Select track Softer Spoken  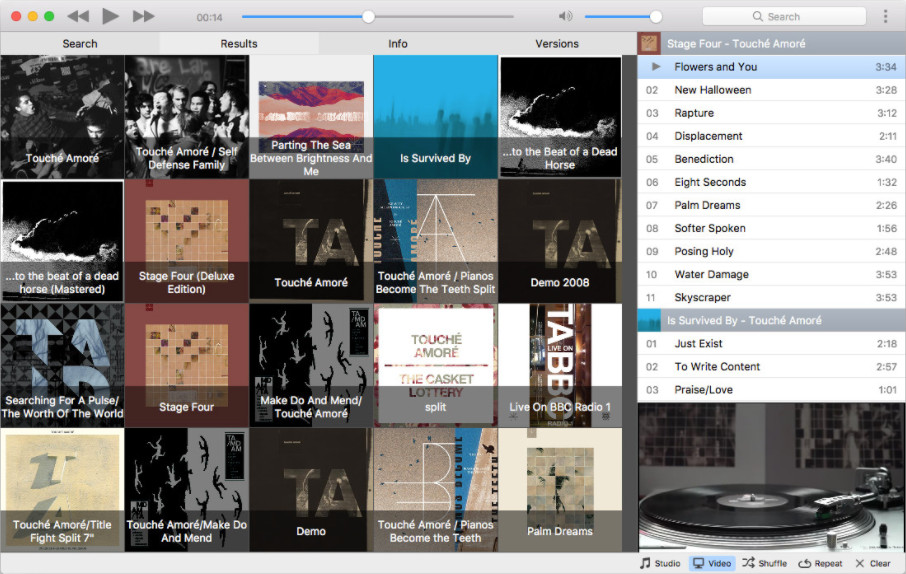click(x=771, y=228)
